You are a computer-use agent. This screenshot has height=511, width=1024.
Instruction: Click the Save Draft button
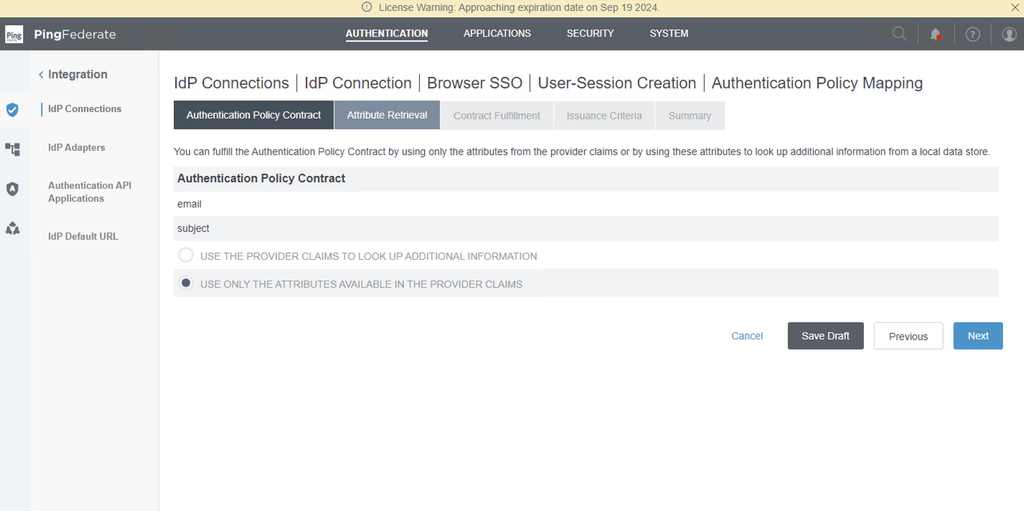pos(825,336)
